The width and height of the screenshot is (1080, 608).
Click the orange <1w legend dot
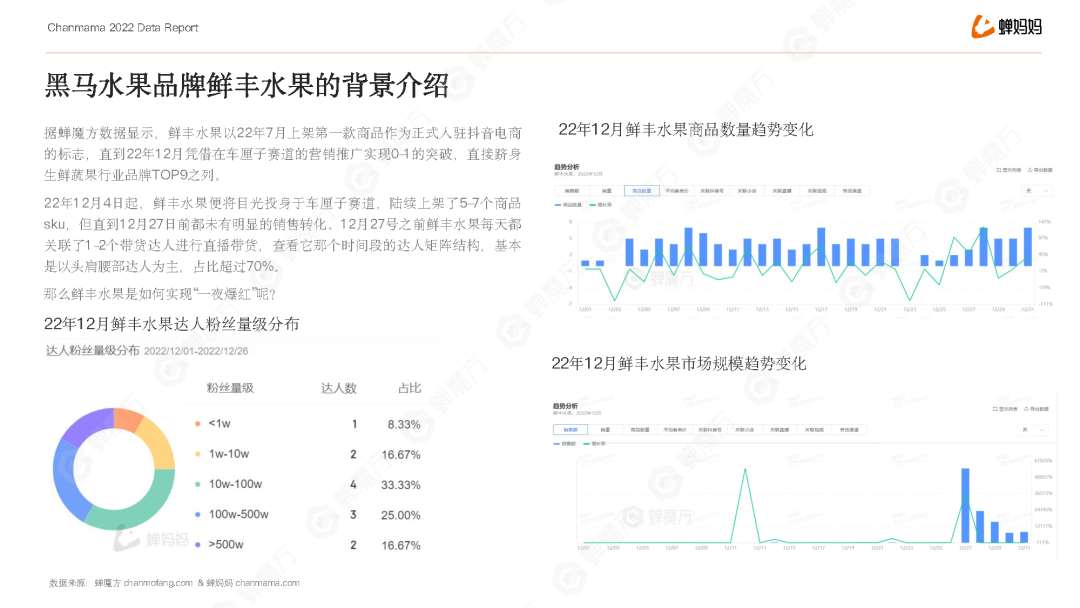198,424
